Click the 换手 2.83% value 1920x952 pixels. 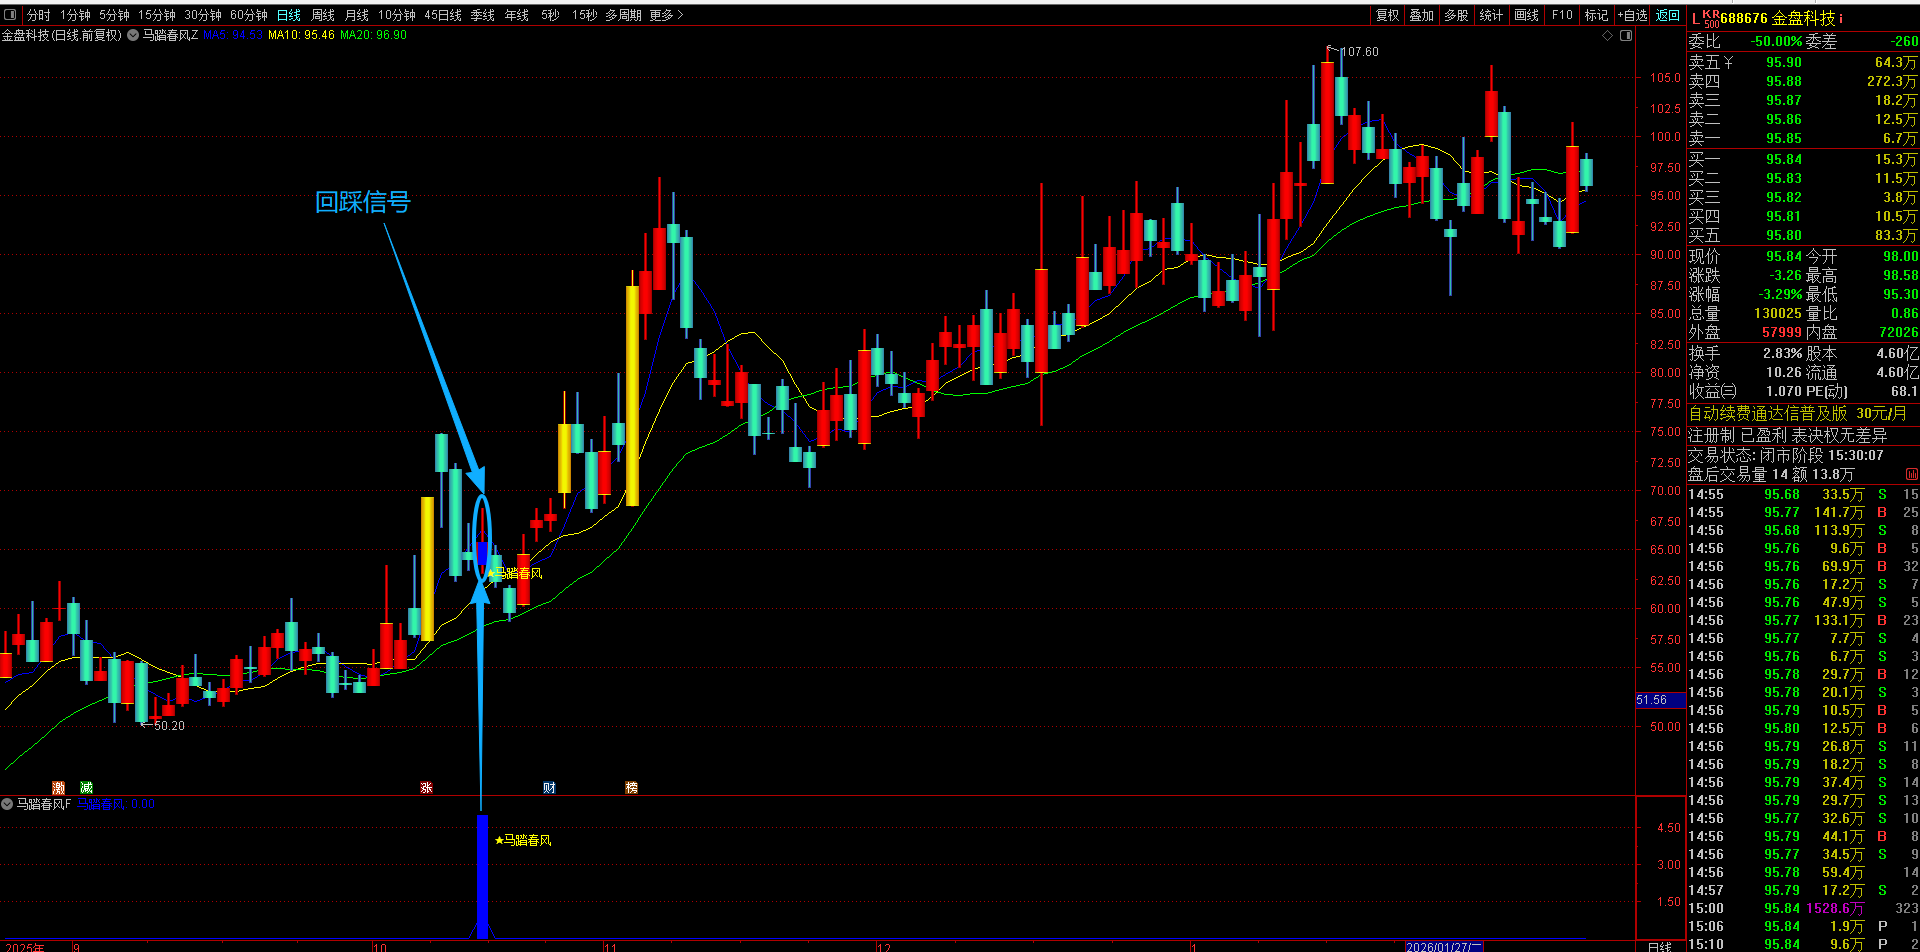click(x=1782, y=353)
